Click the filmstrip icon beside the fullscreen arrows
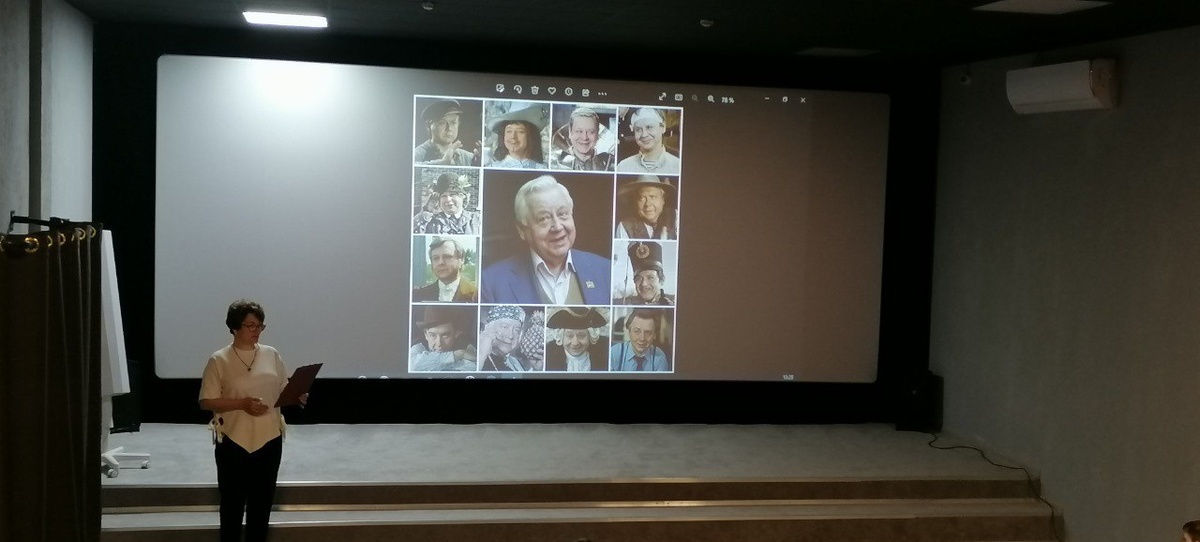Image resolution: width=1200 pixels, height=542 pixels. click(679, 97)
